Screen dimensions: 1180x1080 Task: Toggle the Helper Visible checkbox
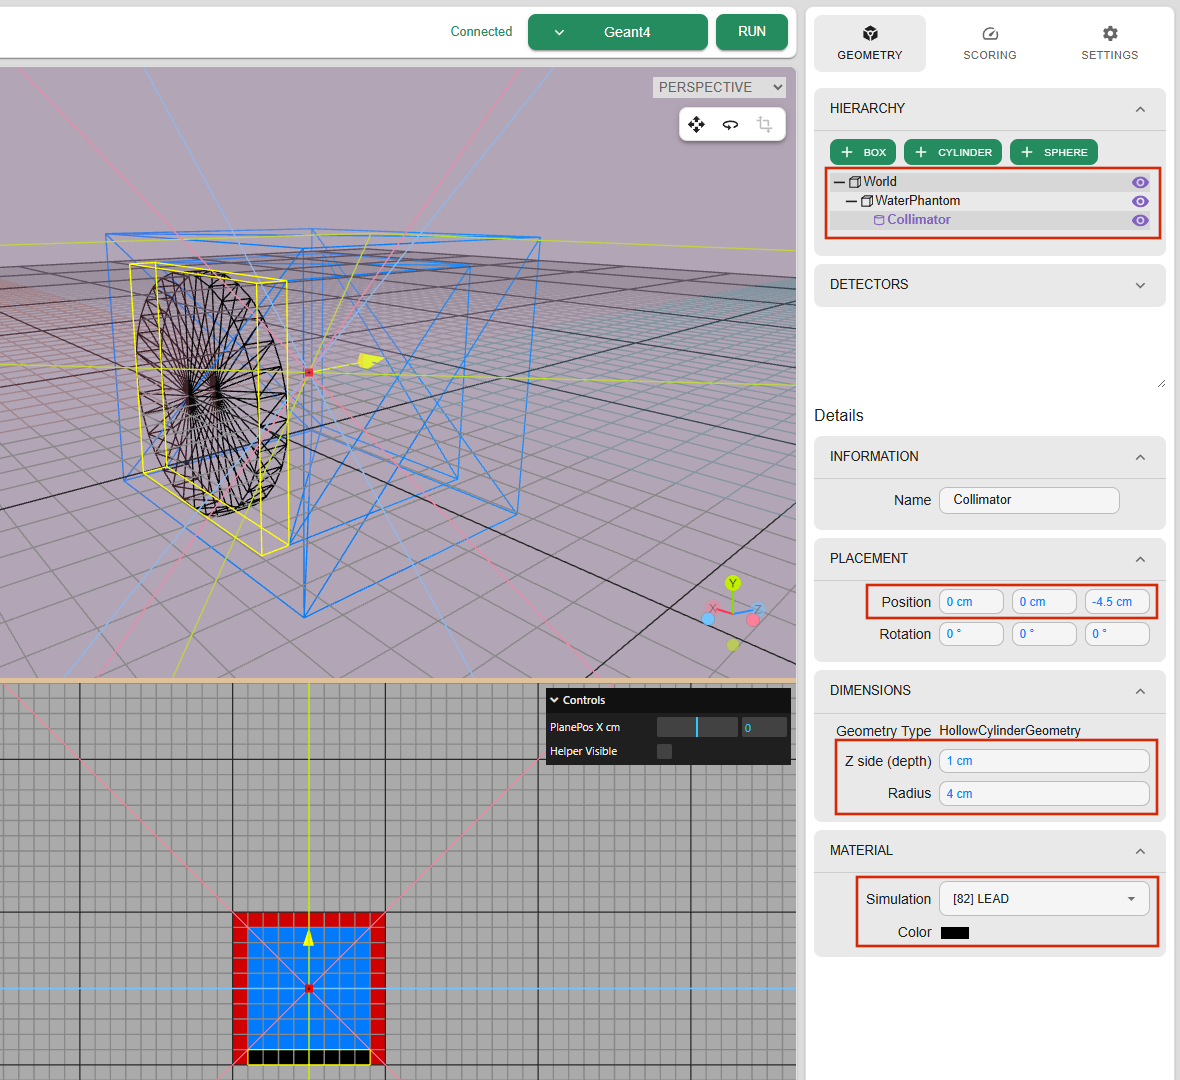pyautogui.click(x=665, y=751)
